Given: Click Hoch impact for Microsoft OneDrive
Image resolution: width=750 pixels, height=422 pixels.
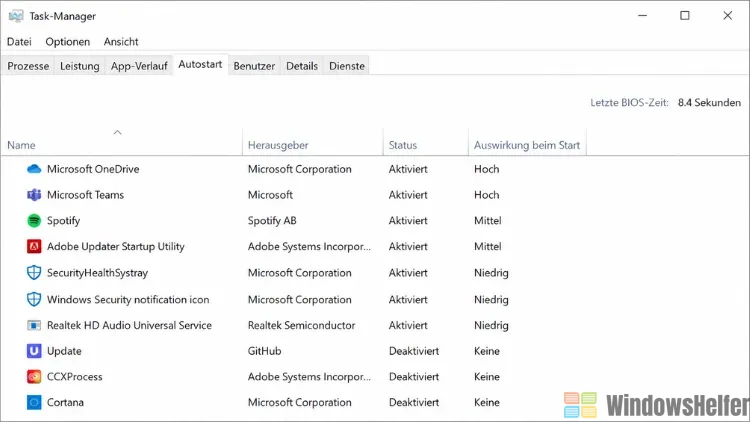Looking at the screenshot, I should (x=486, y=169).
